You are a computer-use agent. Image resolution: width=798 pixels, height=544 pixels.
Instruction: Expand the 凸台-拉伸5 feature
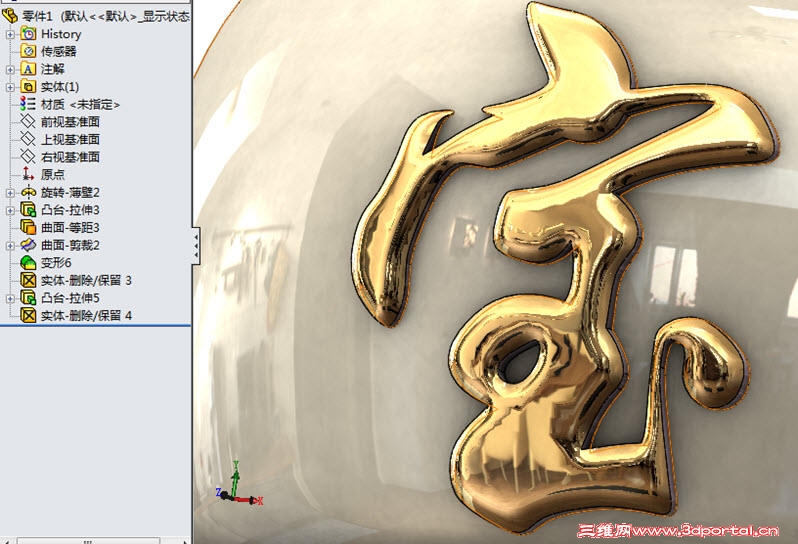click(x=10, y=298)
